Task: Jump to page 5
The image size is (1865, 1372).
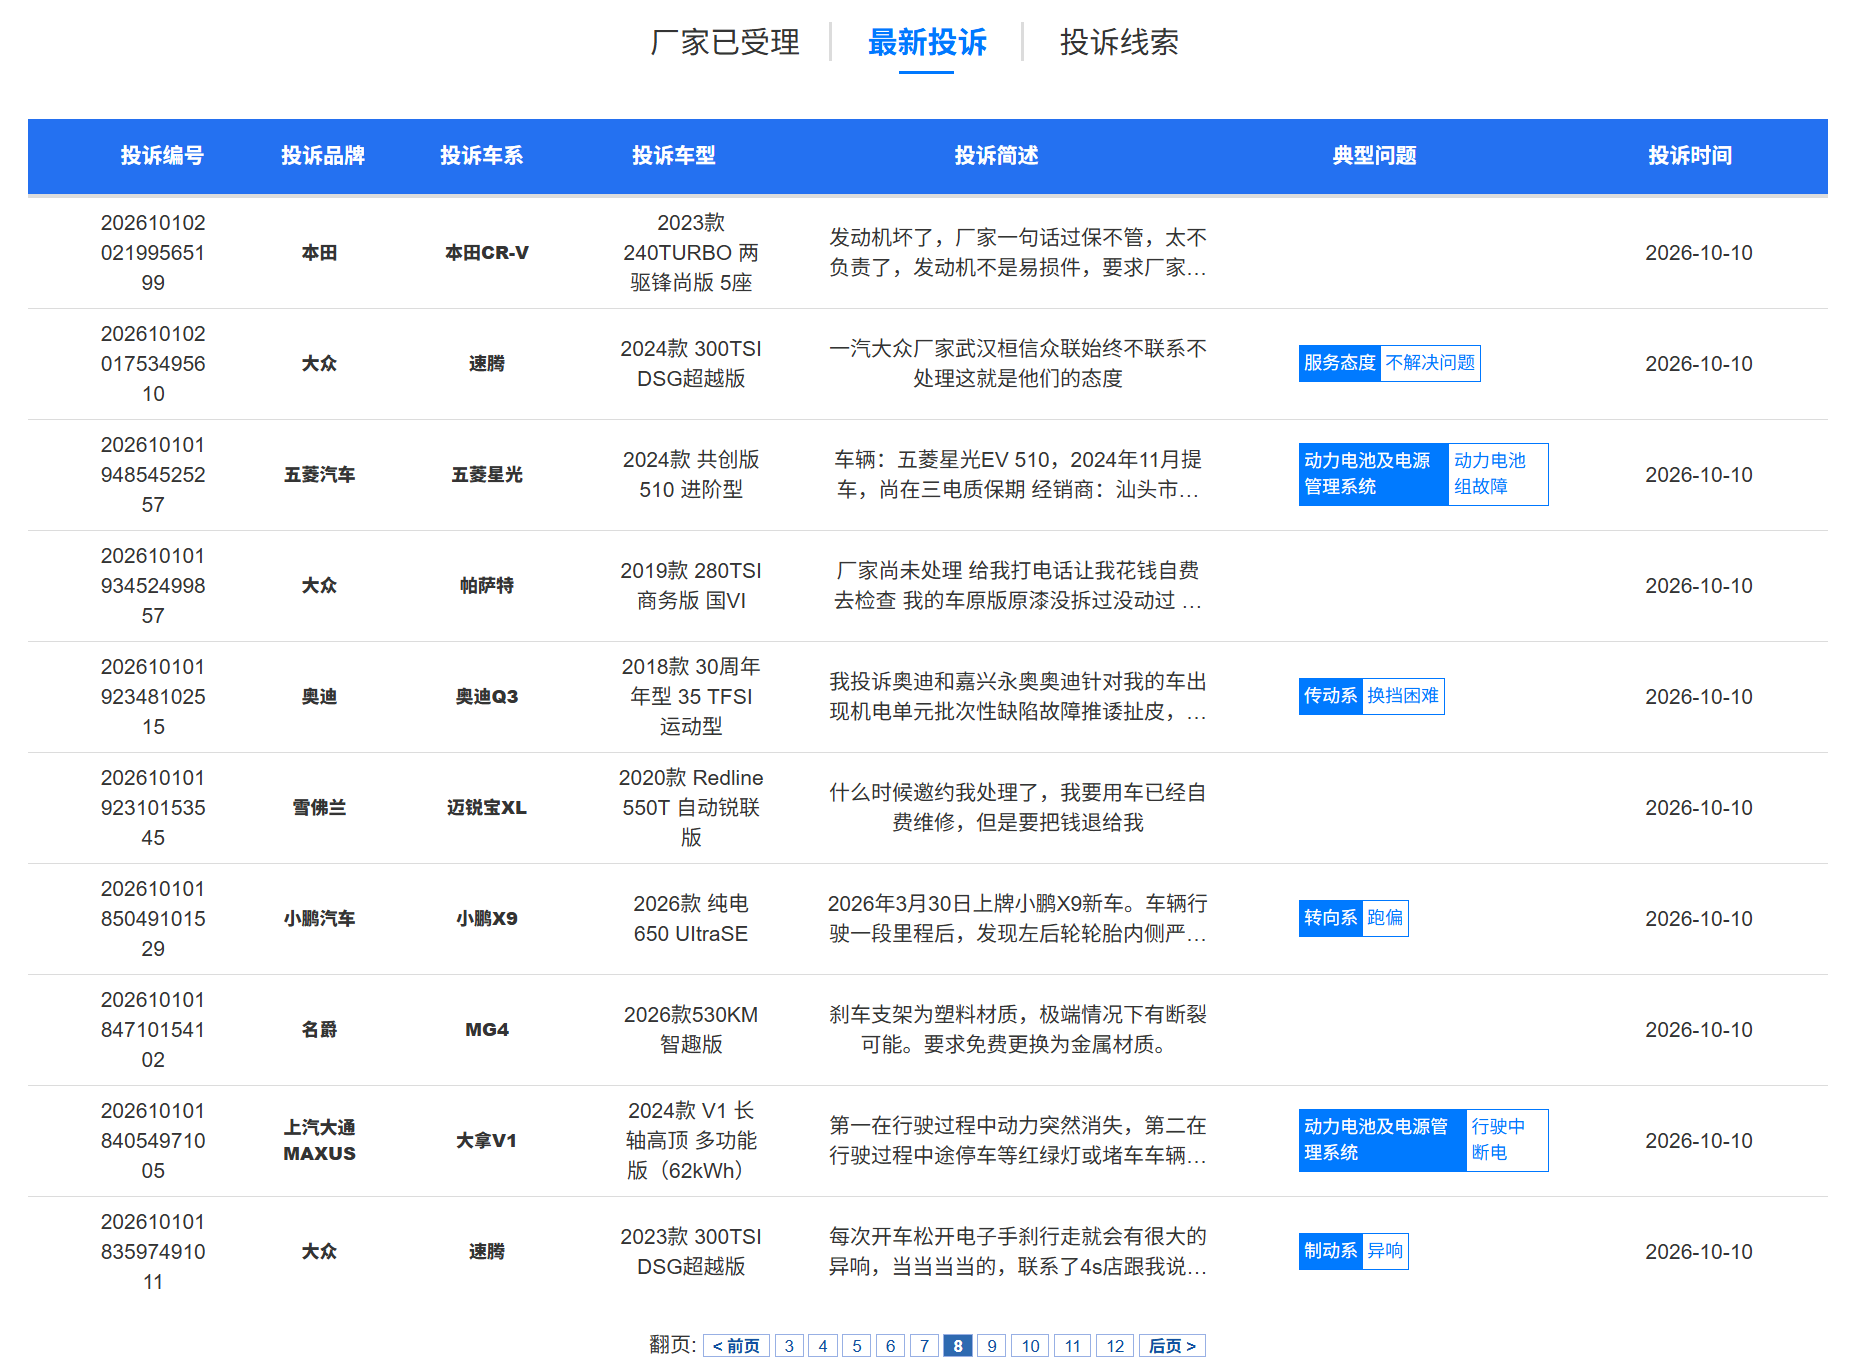Action: point(857,1346)
